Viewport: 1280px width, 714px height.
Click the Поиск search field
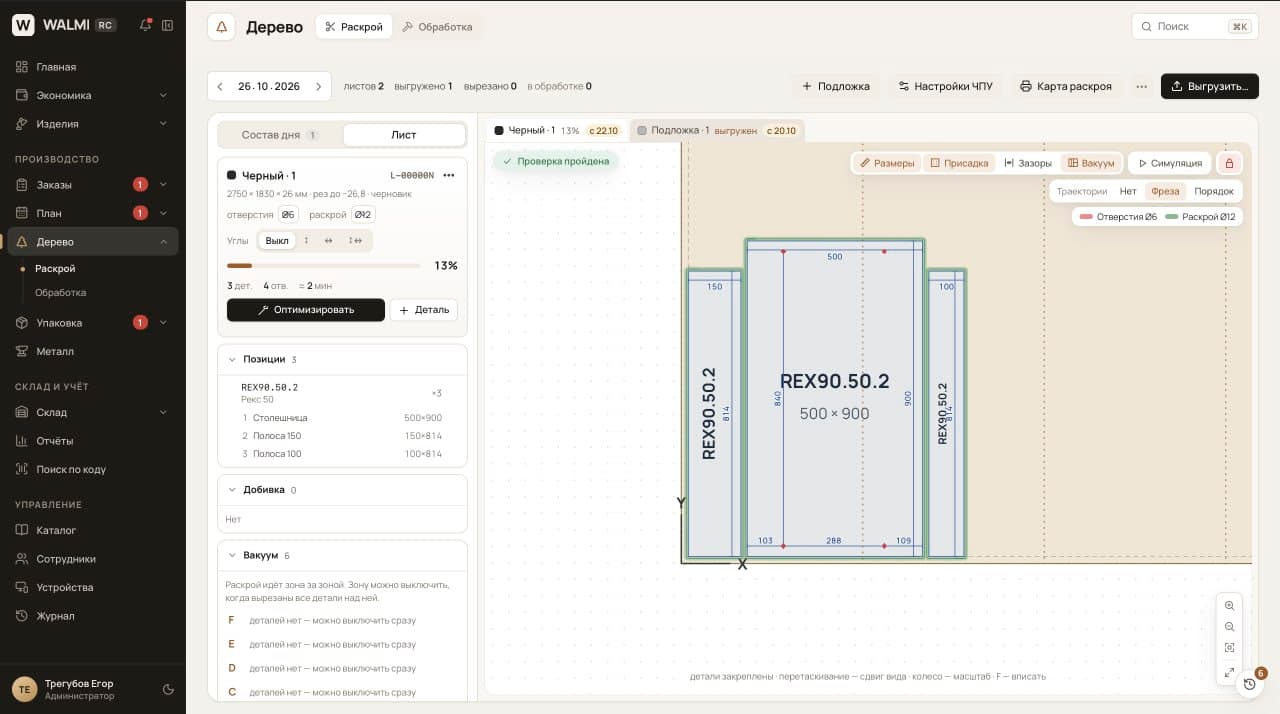[x=1195, y=27]
